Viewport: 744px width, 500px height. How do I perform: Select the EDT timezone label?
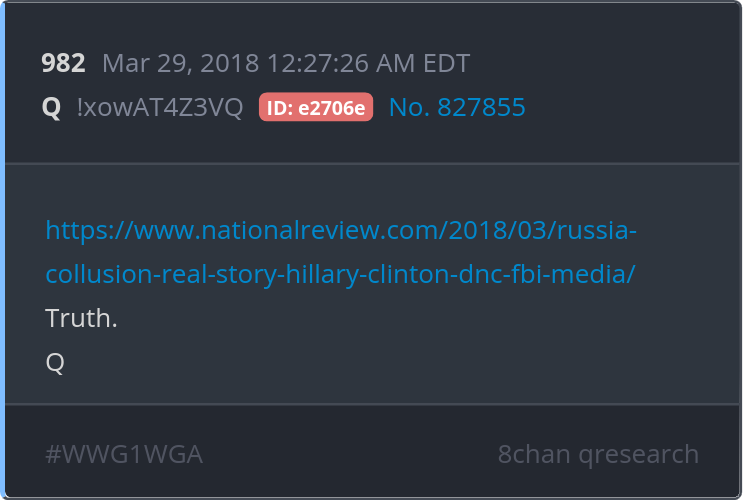446,63
